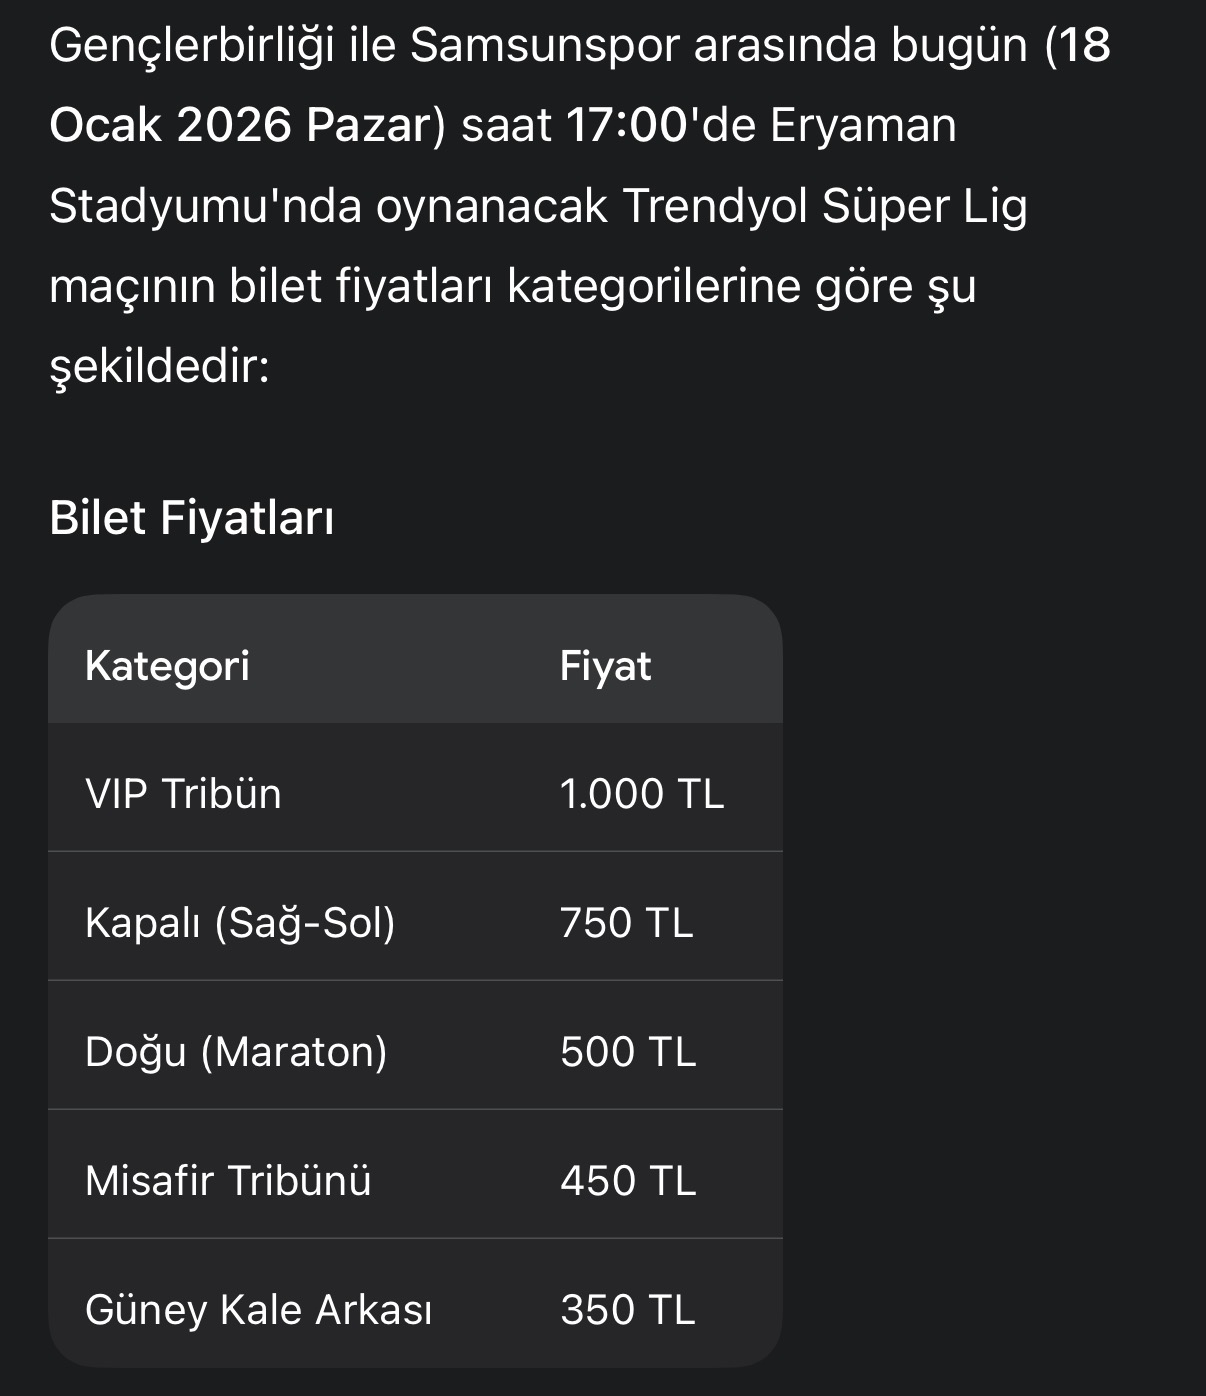Image resolution: width=1206 pixels, height=1396 pixels.
Task: Click the bold match time 17:00
Action: [627, 126]
